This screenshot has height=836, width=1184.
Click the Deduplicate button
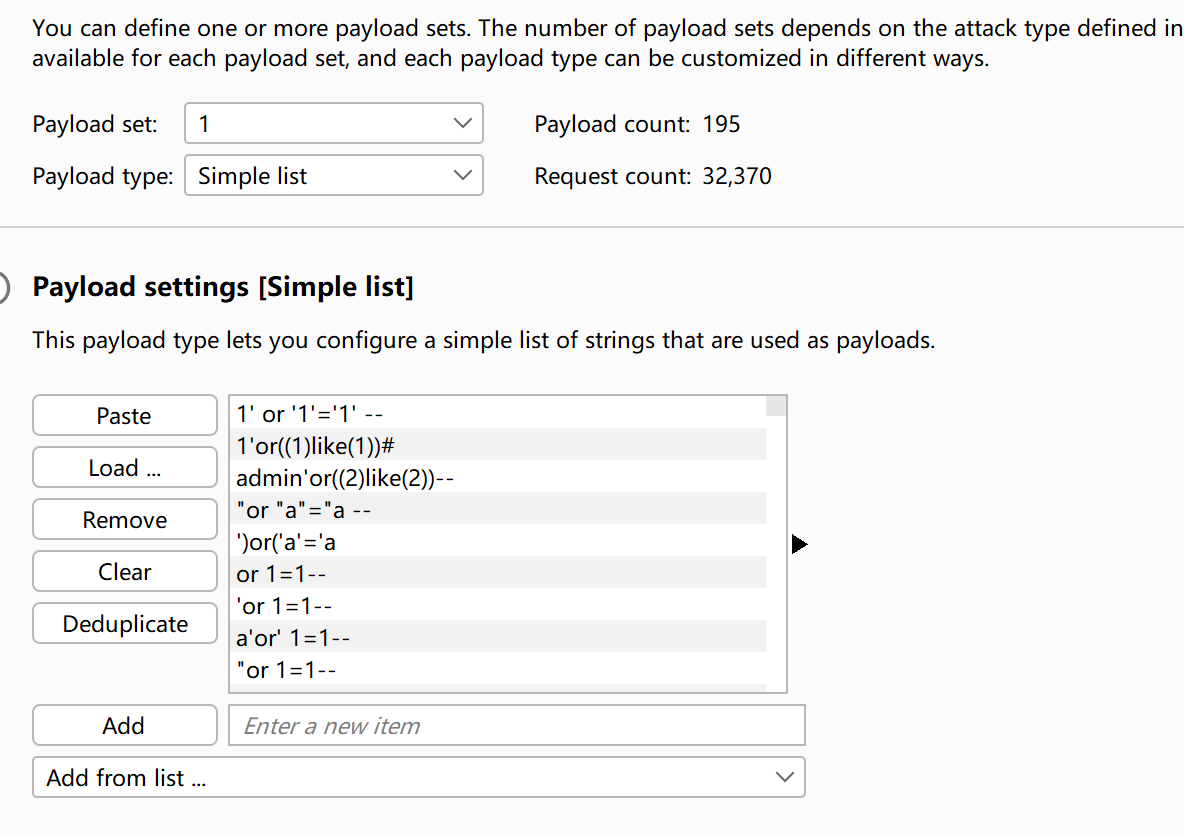(x=124, y=624)
